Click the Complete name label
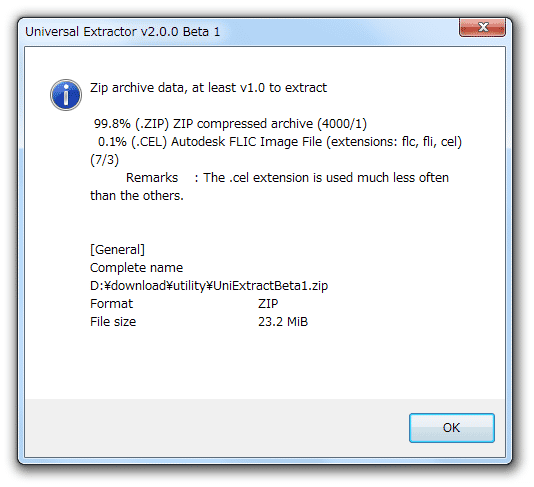The height and width of the screenshot is (487, 534). tap(137, 268)
